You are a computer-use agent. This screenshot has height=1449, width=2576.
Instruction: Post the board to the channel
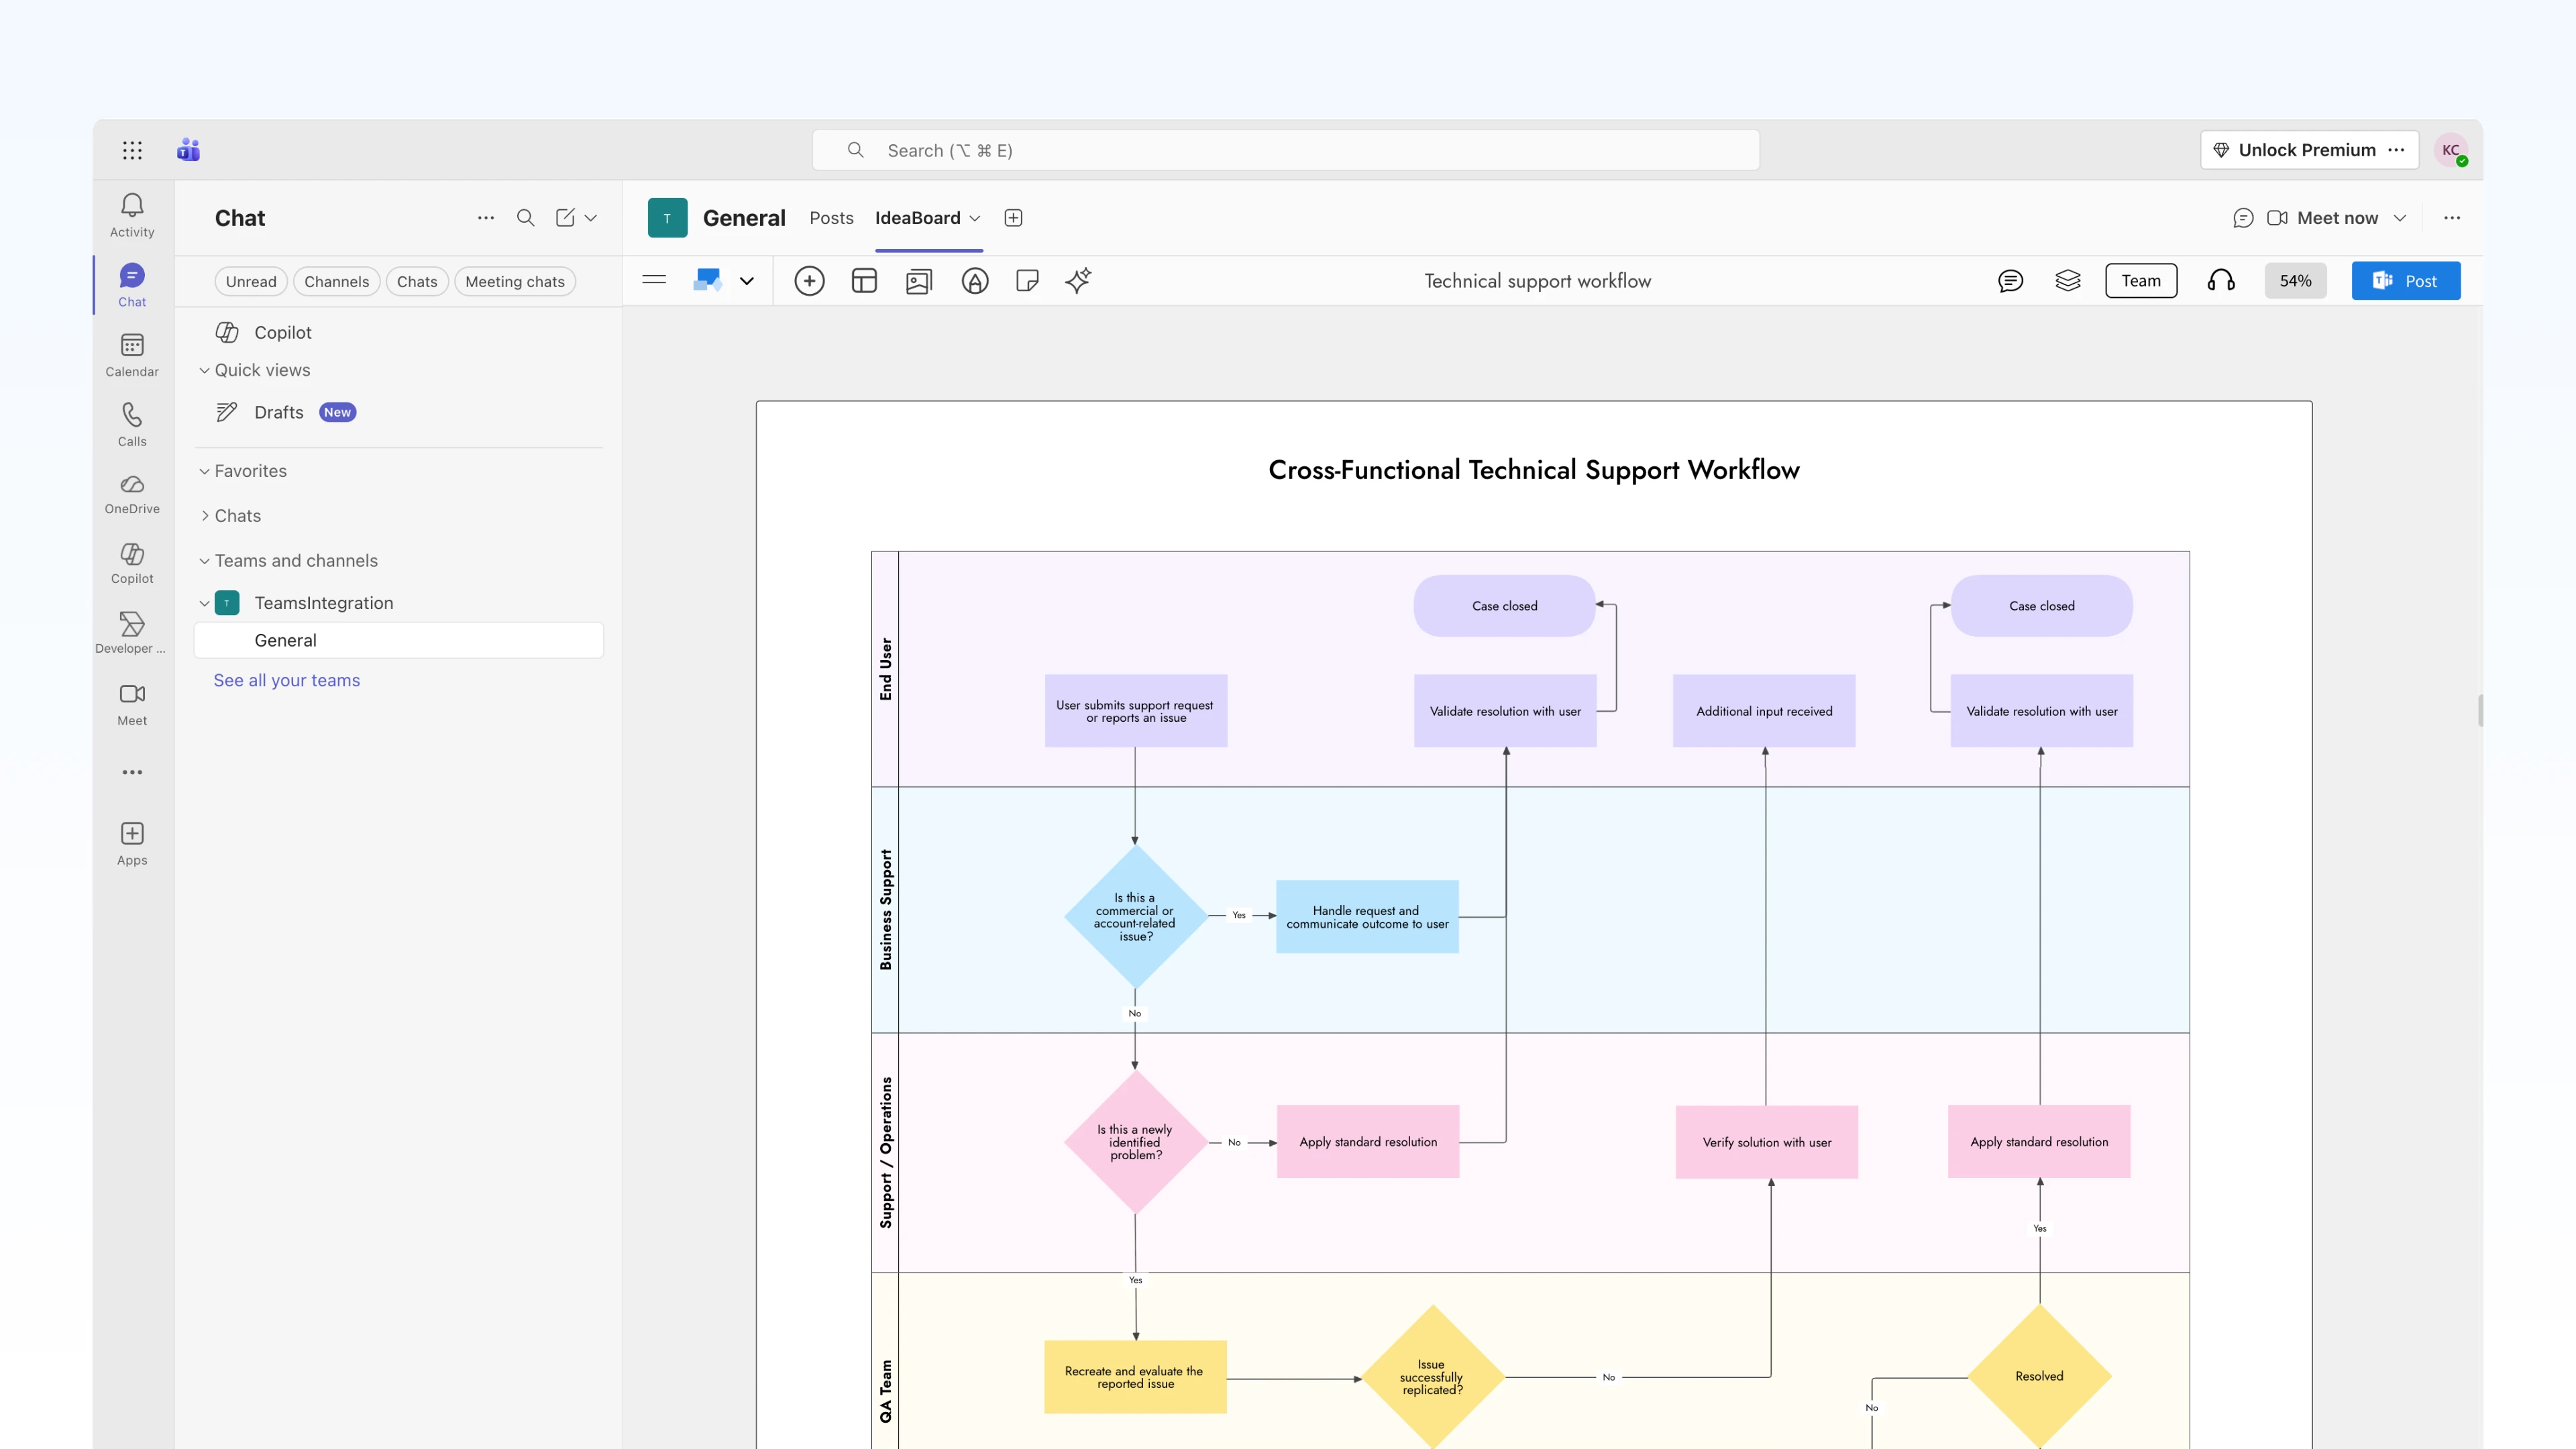(x=2406, y=281)
